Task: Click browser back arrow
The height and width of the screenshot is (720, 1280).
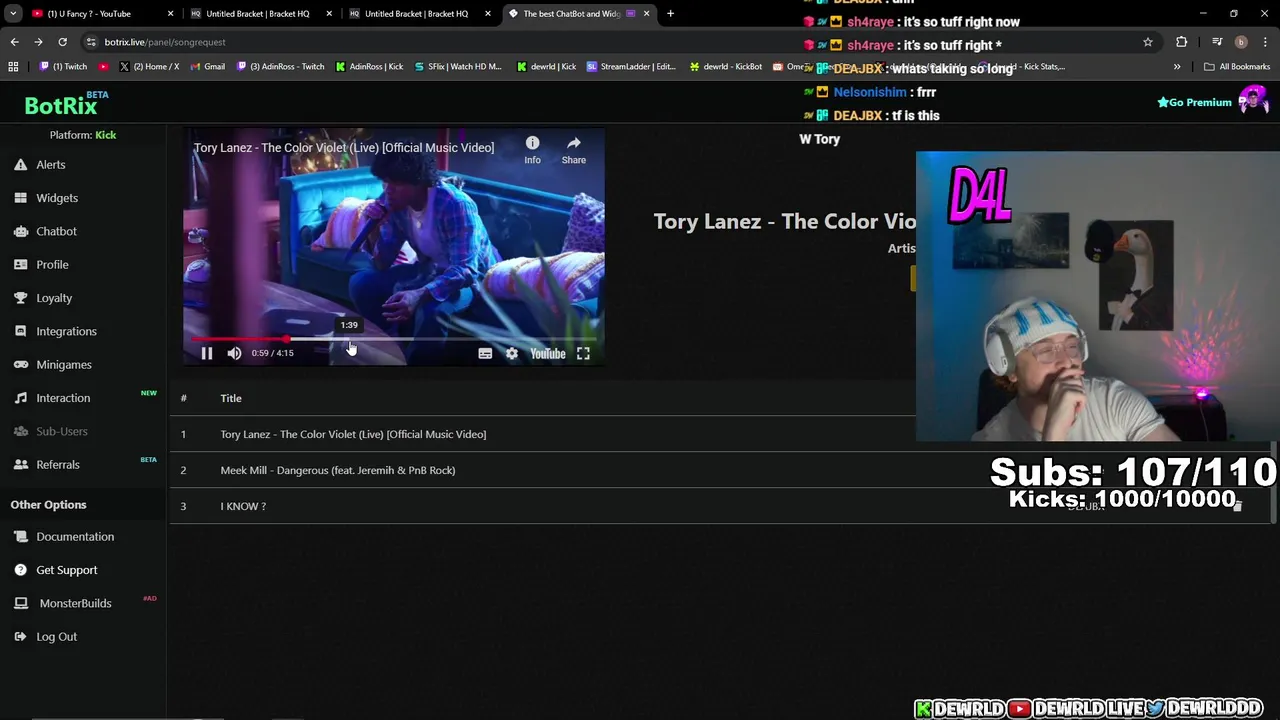Action: 14,42
